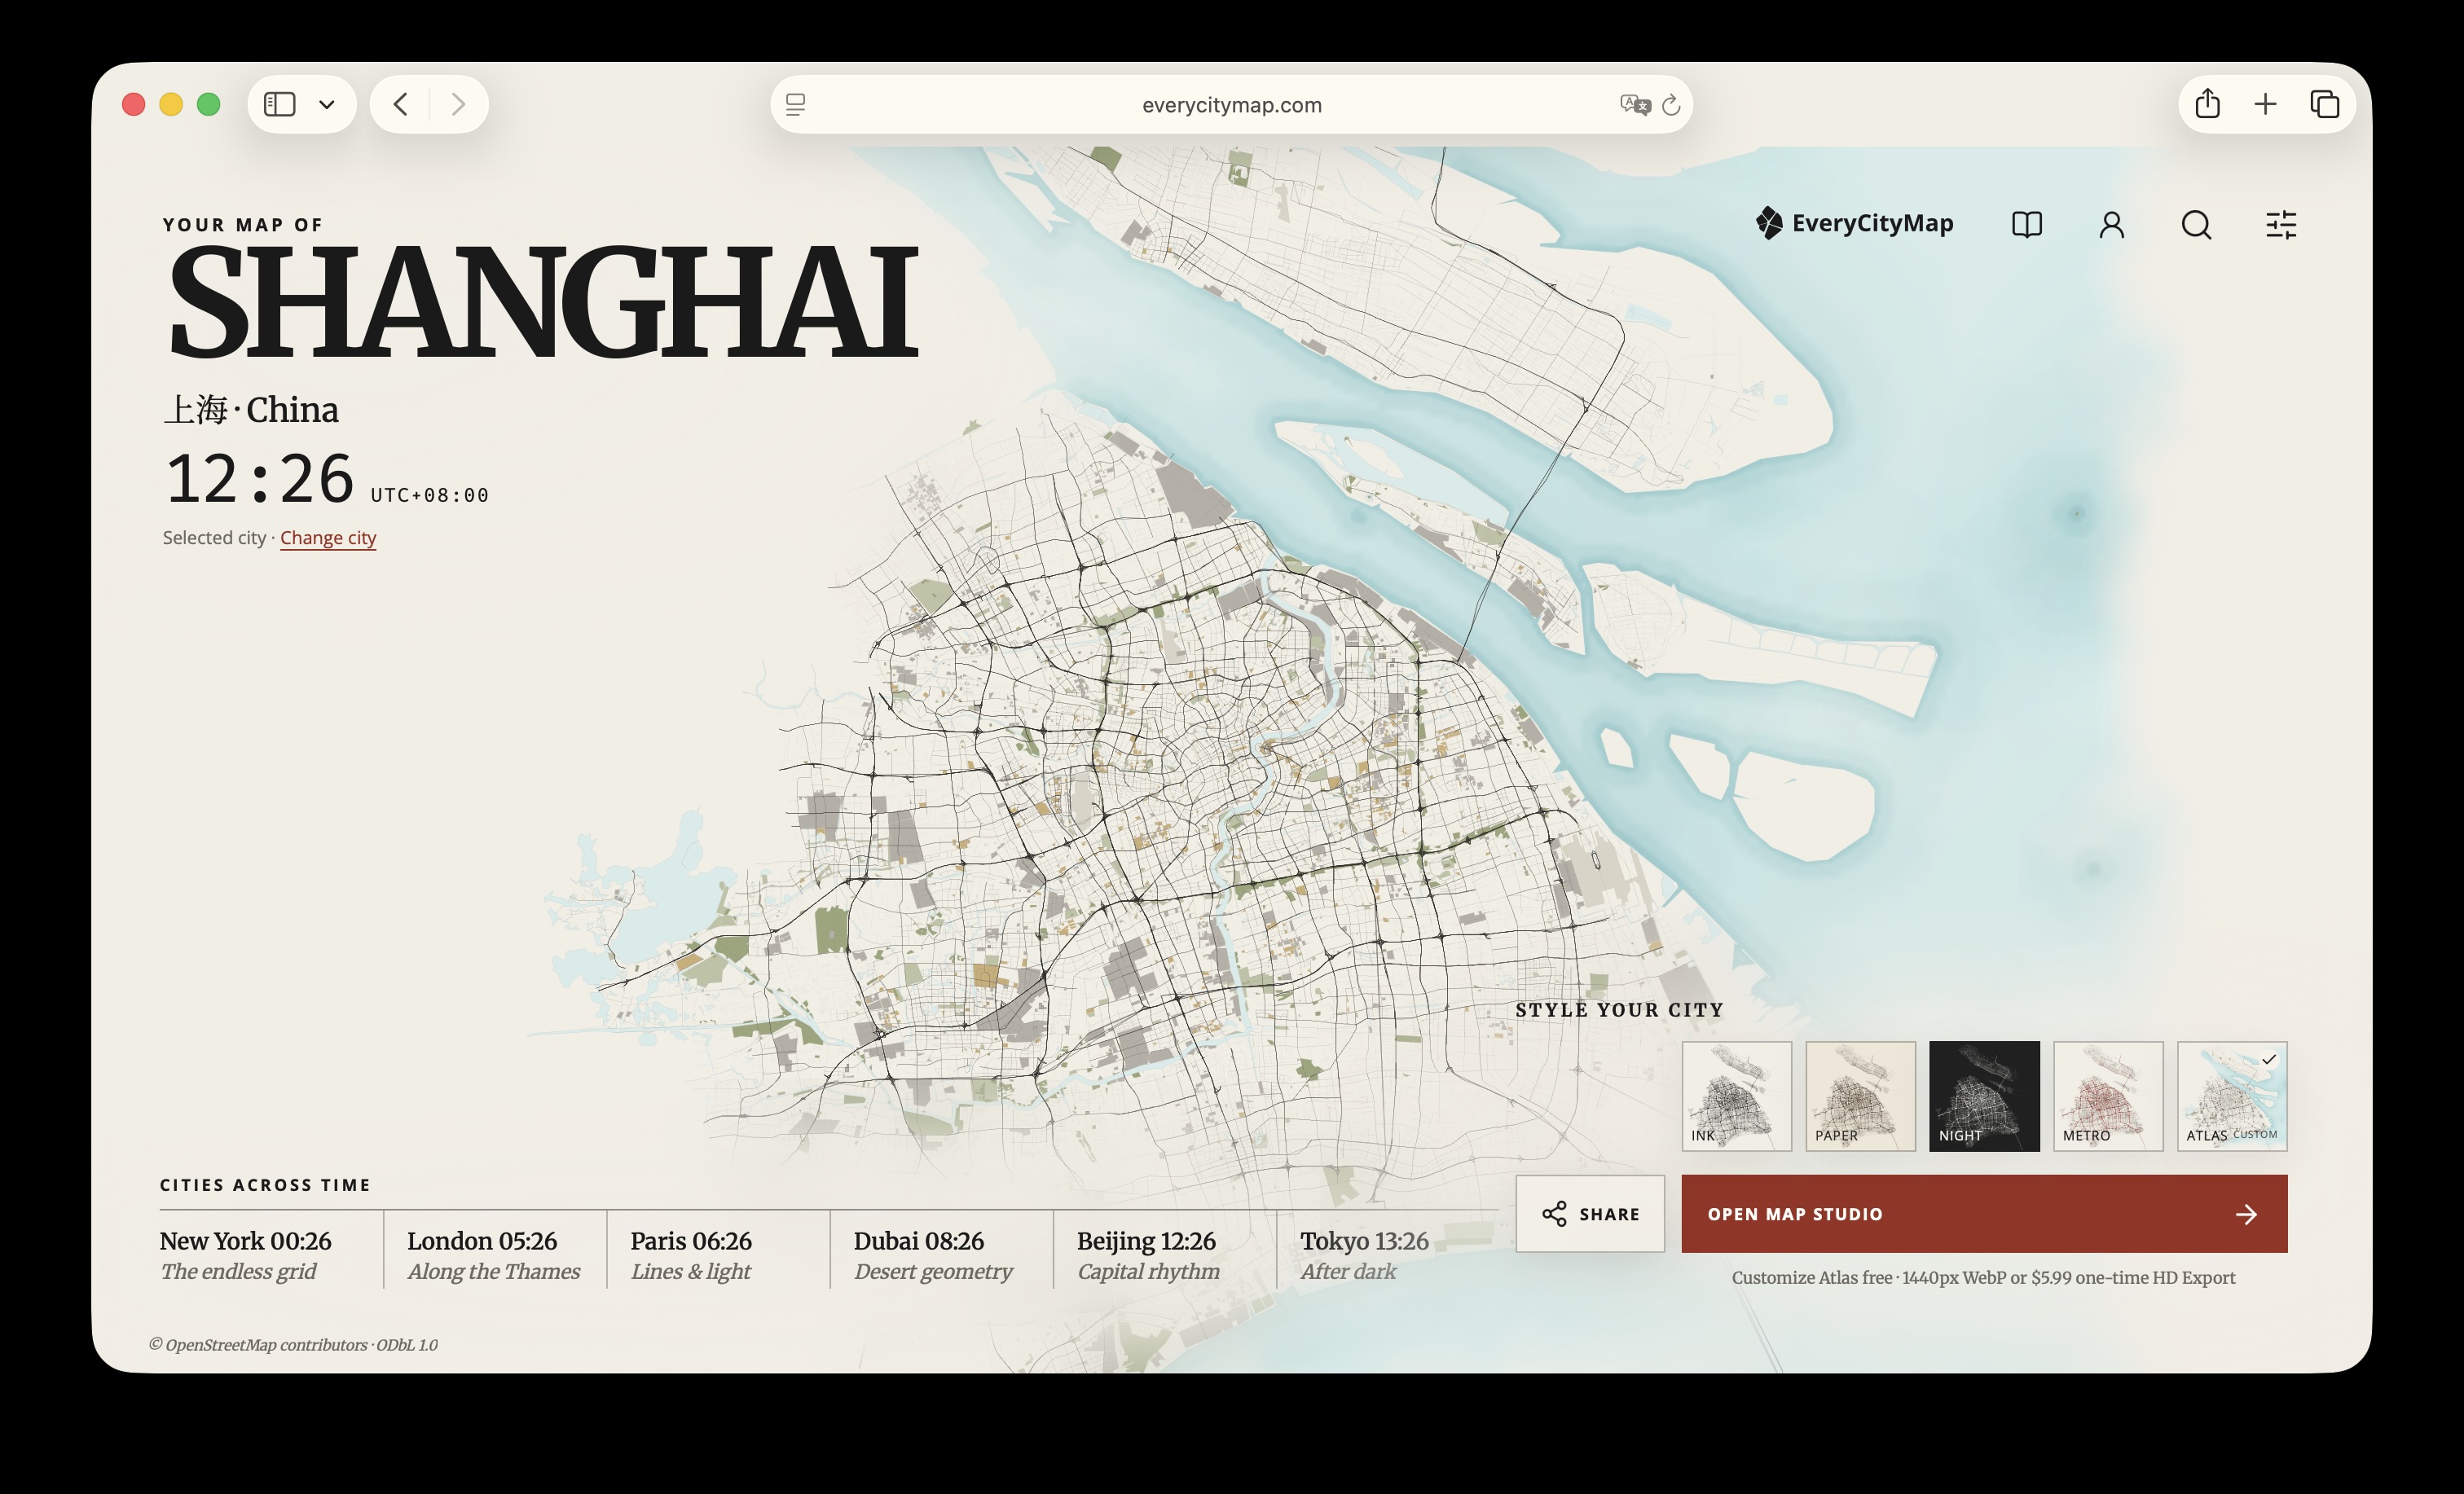Image resolution: width=2464 pixels, height=1494 pixels.
Task: Select the ATLAS custom style thumbnail
Action: point(2232,1096)
